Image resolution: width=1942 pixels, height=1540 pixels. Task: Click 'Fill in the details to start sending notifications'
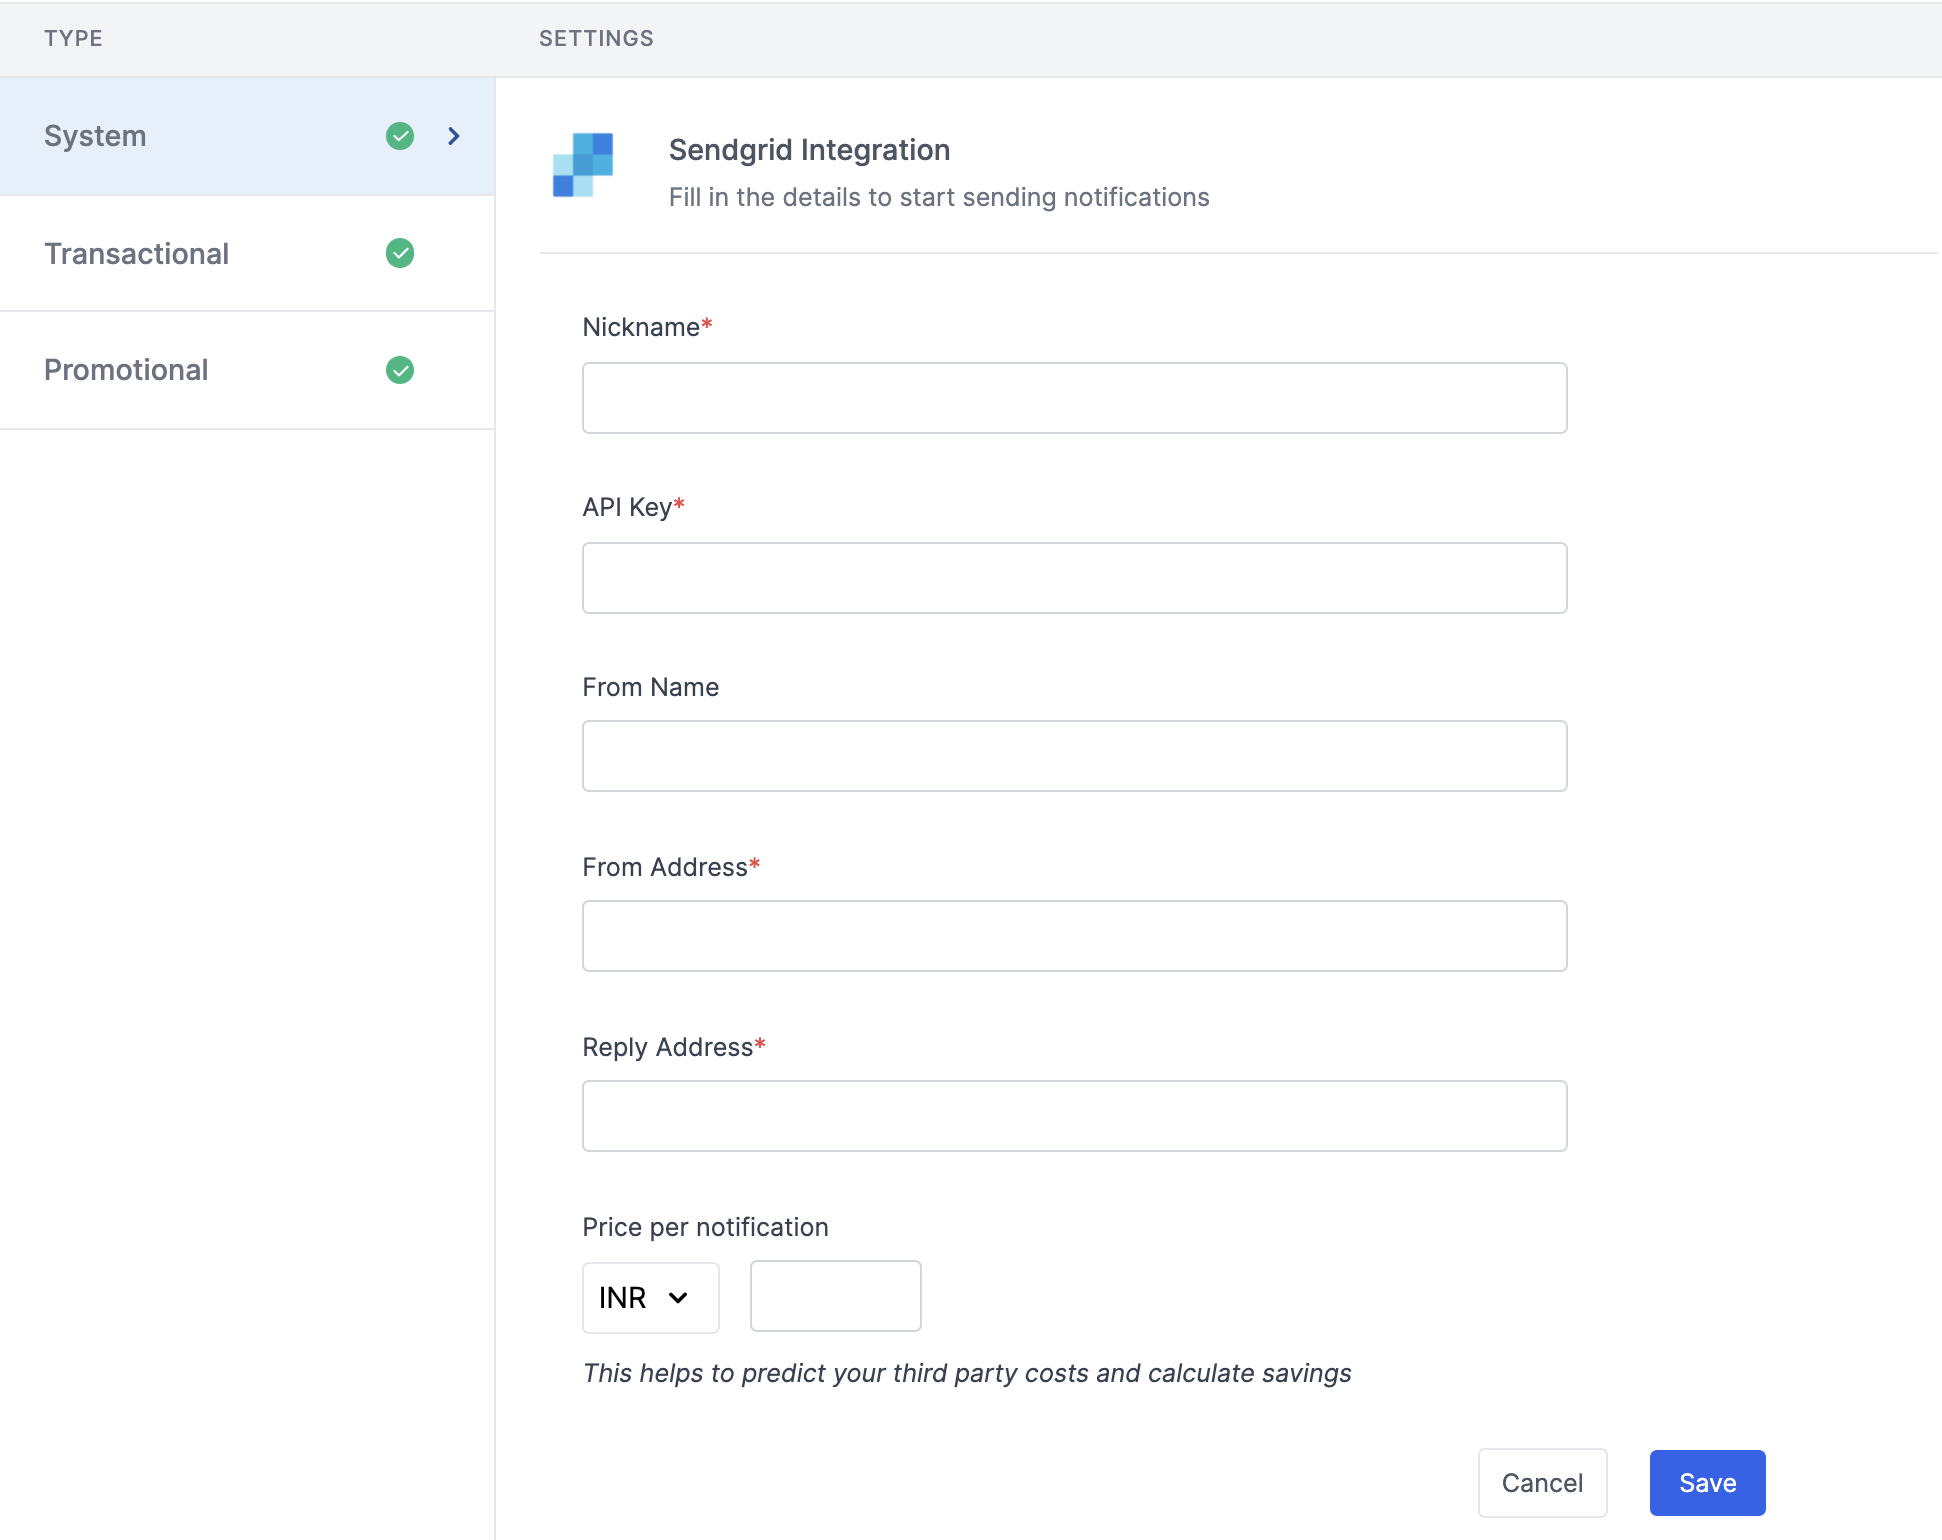click(x=939, y=197)
